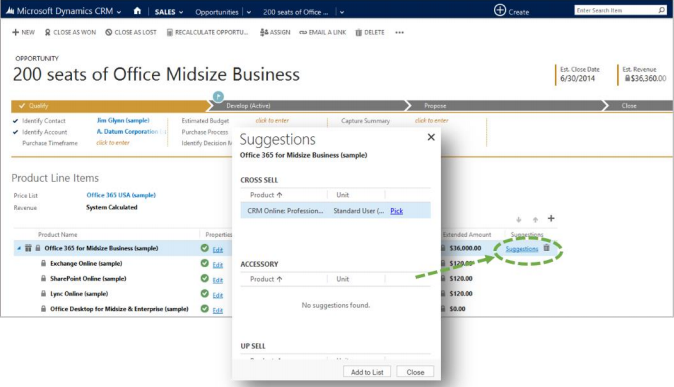Click the active stage flag icon

(x=218, y=96)
